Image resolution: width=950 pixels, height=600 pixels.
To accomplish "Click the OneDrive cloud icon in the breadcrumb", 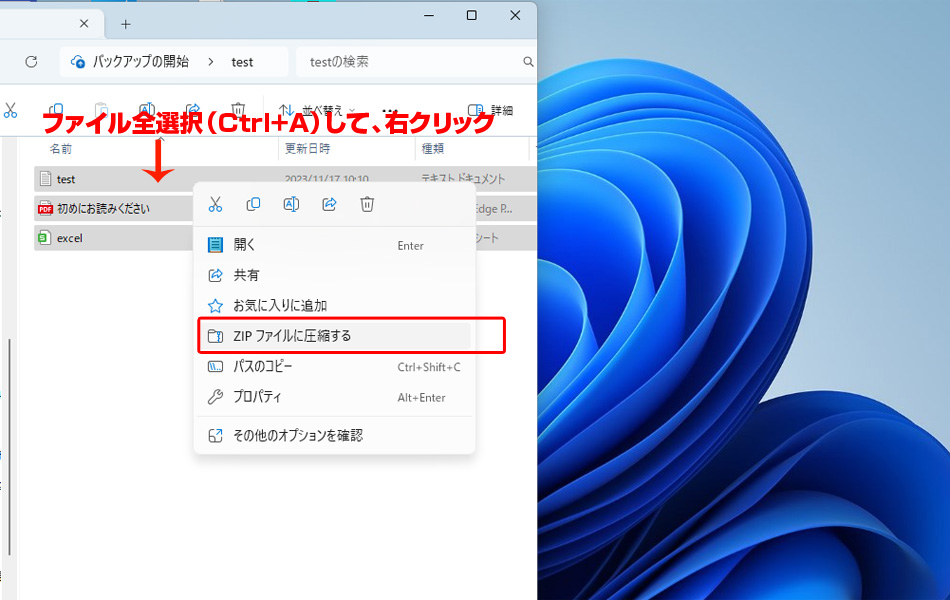I will click(77, 61).
